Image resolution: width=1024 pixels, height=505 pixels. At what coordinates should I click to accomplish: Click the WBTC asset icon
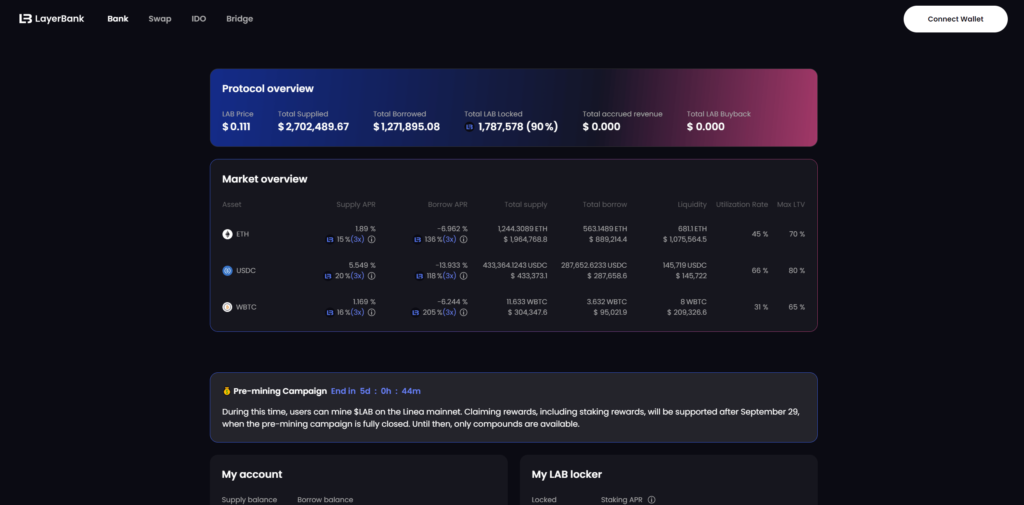tap(227, 307)
